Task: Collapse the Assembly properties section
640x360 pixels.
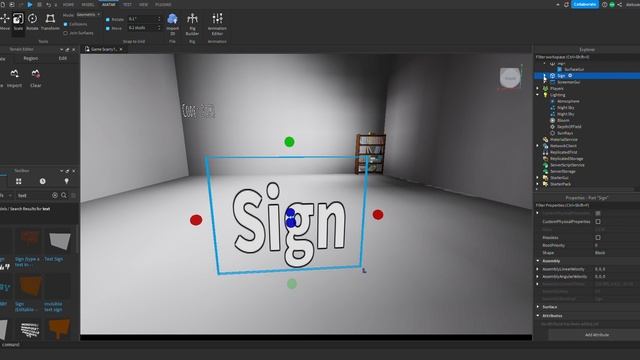Action: [x=538, y=261]
